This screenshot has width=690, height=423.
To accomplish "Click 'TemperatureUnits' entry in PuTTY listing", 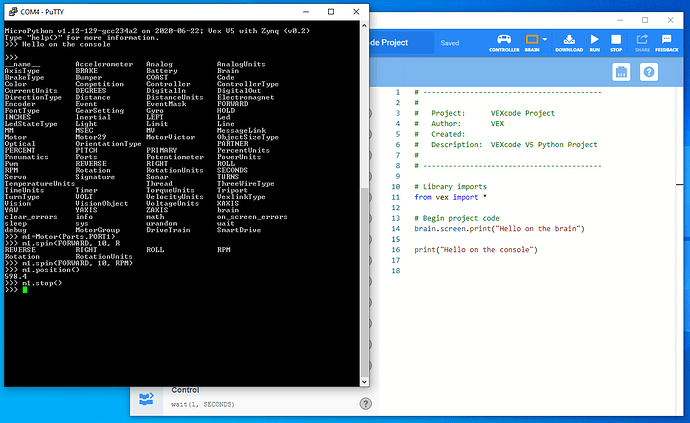I will [40, 184].
